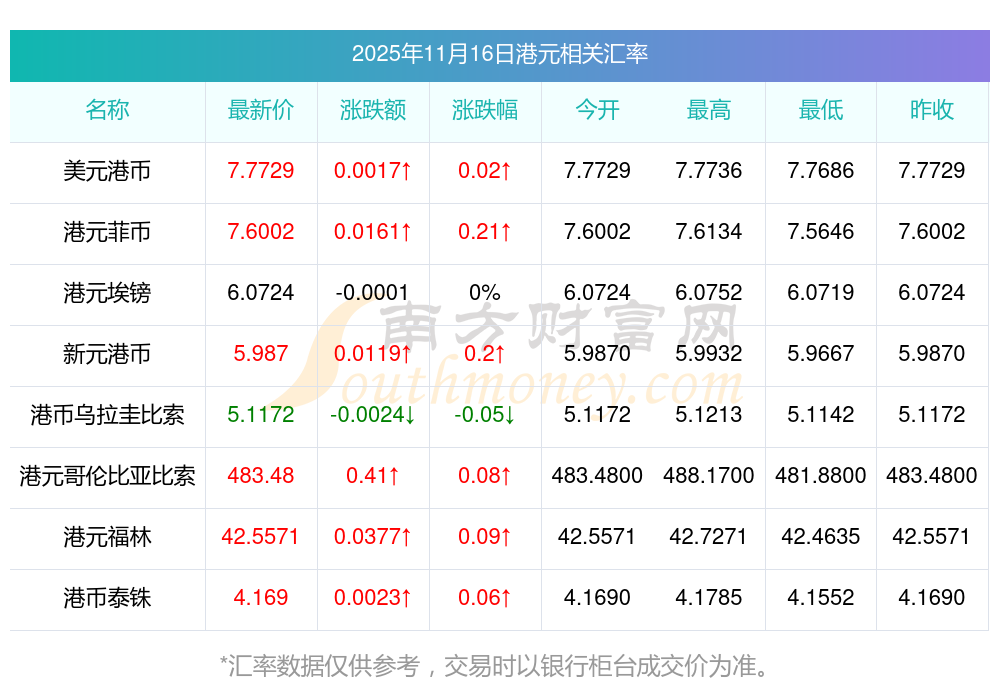Click the 港币泰铢 row name
Image resolution: width=1000 pixels, height=697 pixels.
[x=107, y=598]
